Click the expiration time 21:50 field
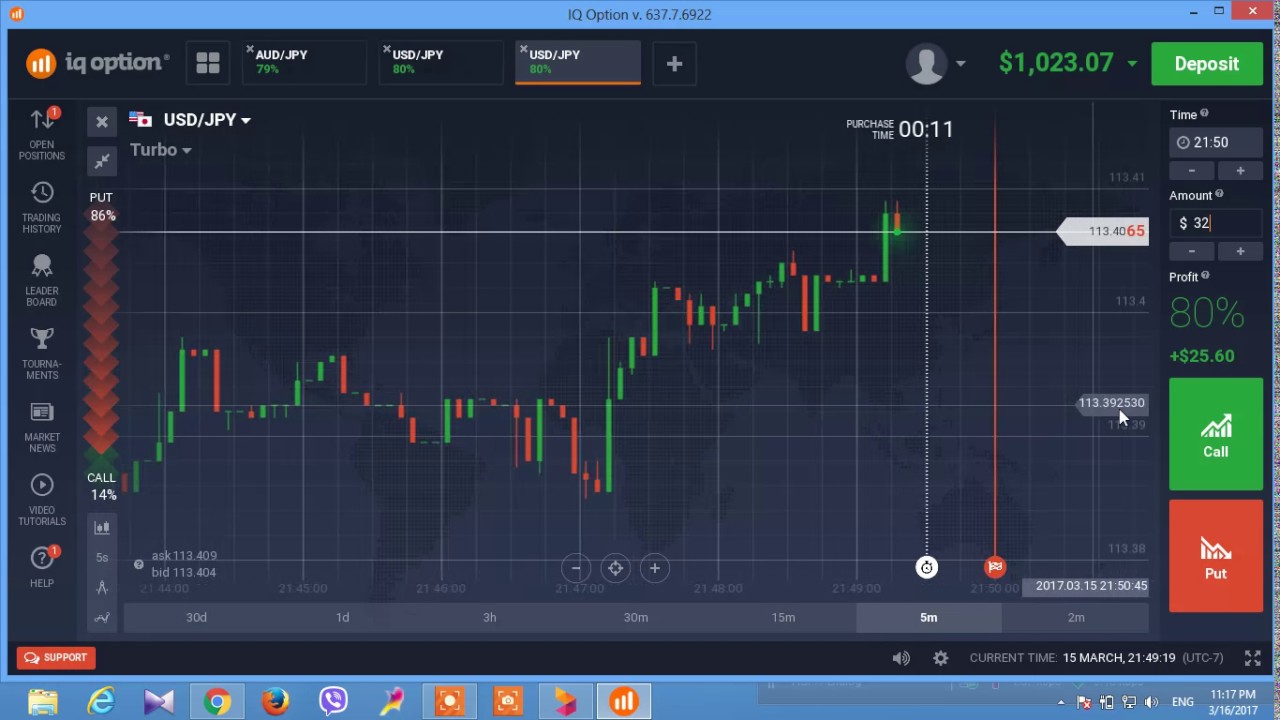The width and height of the screenshot is (1280, 720). click(1216, 143)
